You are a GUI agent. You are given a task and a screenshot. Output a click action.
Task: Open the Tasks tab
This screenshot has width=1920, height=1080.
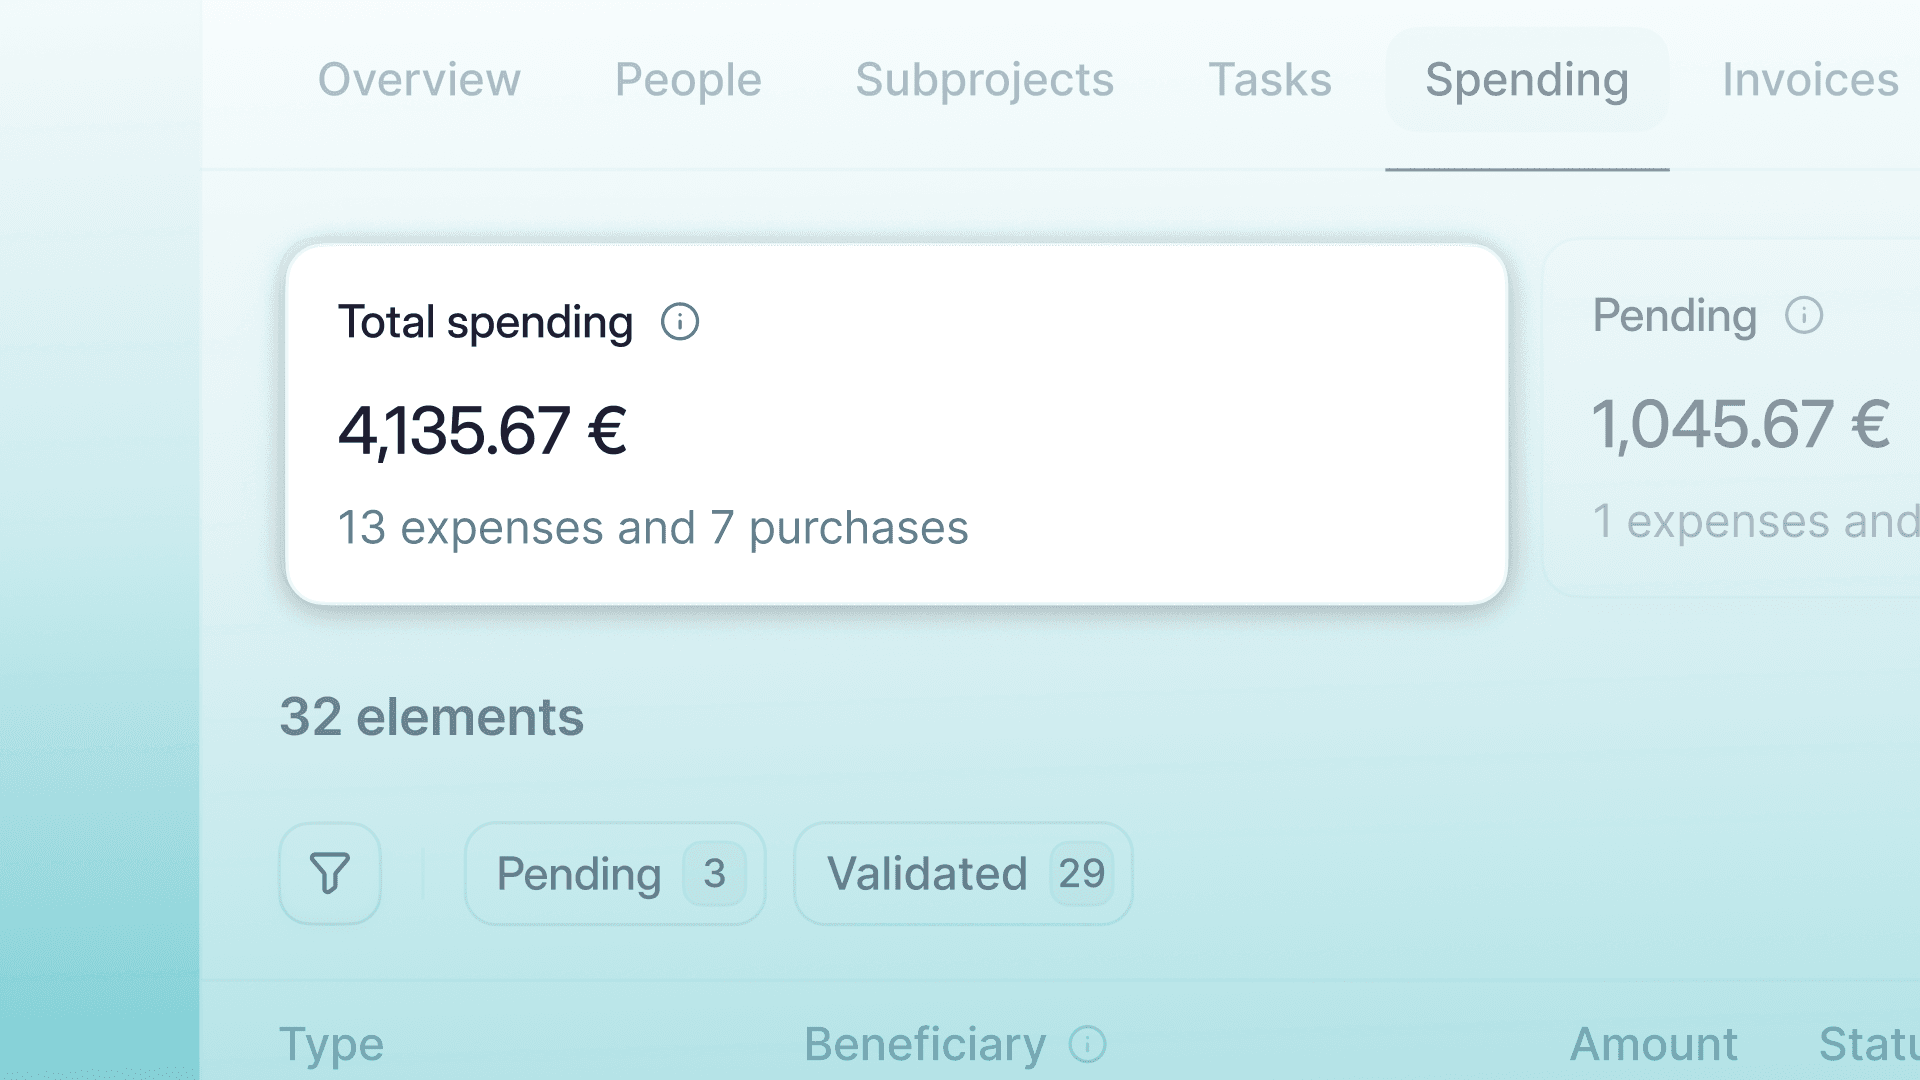pos(1269,80)
